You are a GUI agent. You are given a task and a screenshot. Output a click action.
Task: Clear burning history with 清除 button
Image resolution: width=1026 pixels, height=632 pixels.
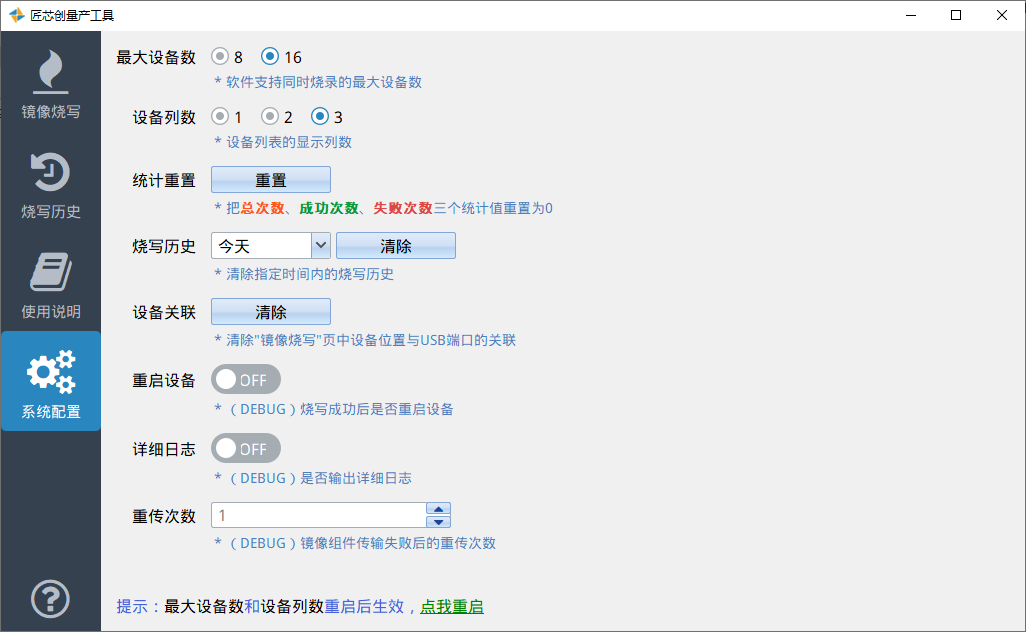coord(395,245)
